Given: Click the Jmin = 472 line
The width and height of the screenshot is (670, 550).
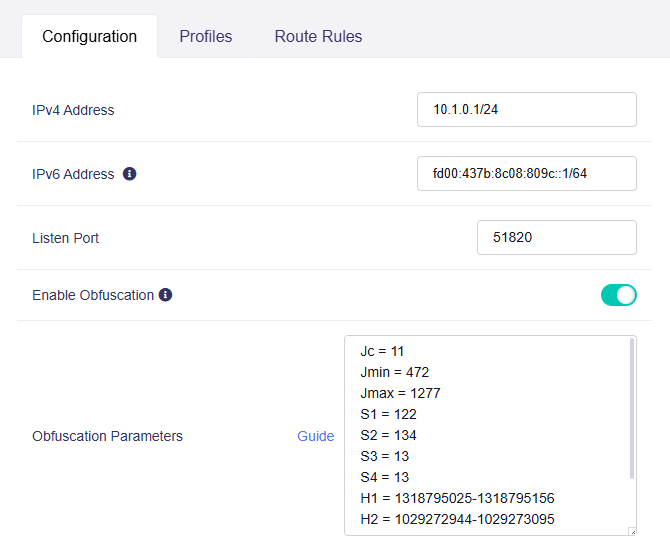Looking at the screenshot, I should pos(394,372).
